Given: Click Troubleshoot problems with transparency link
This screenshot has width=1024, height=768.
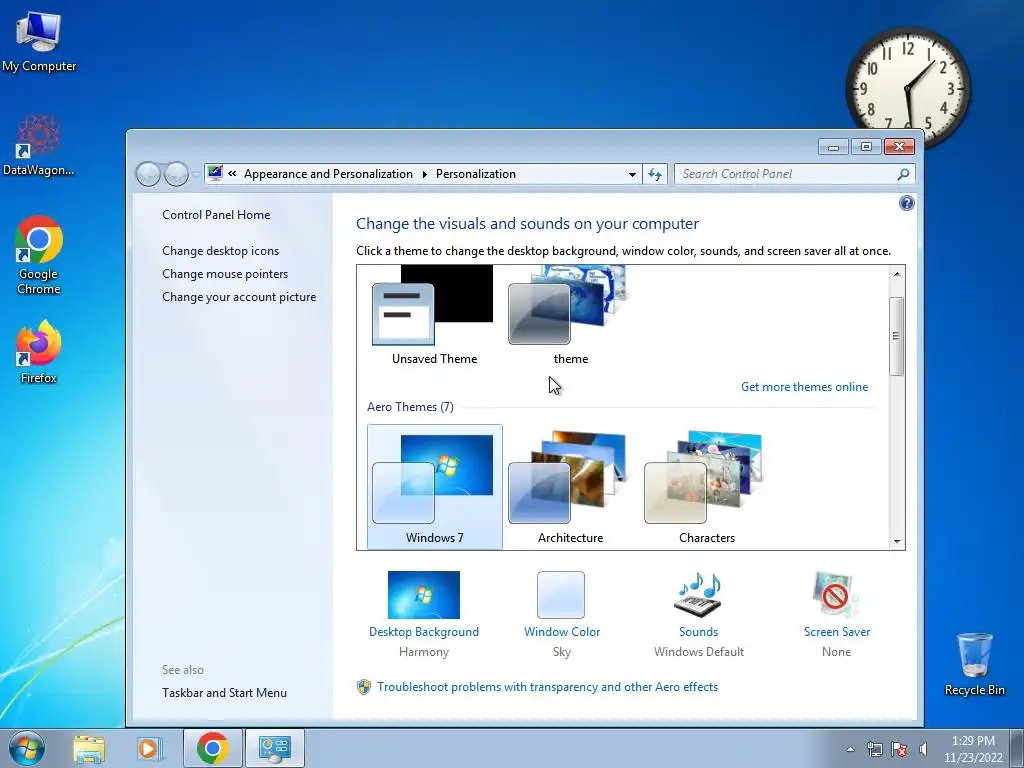Looking at the screenshot, I should 547,687.
